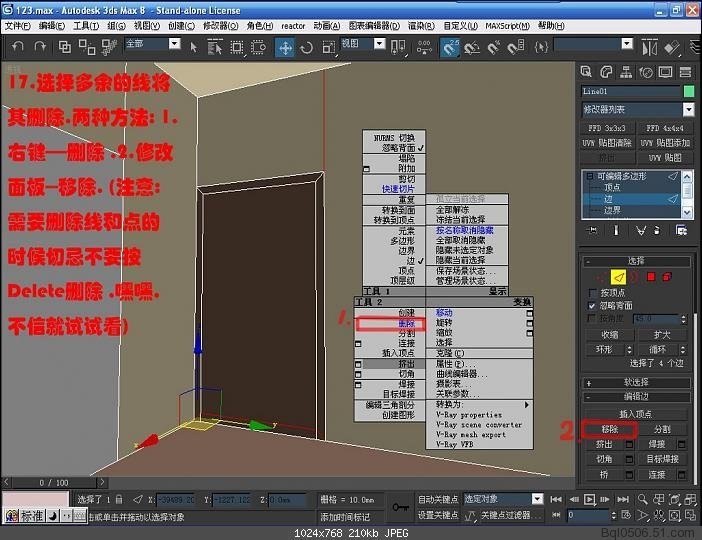Screen dimensions: 702x540
Task: Open the MAXScript menu
Action: (507, 26)
